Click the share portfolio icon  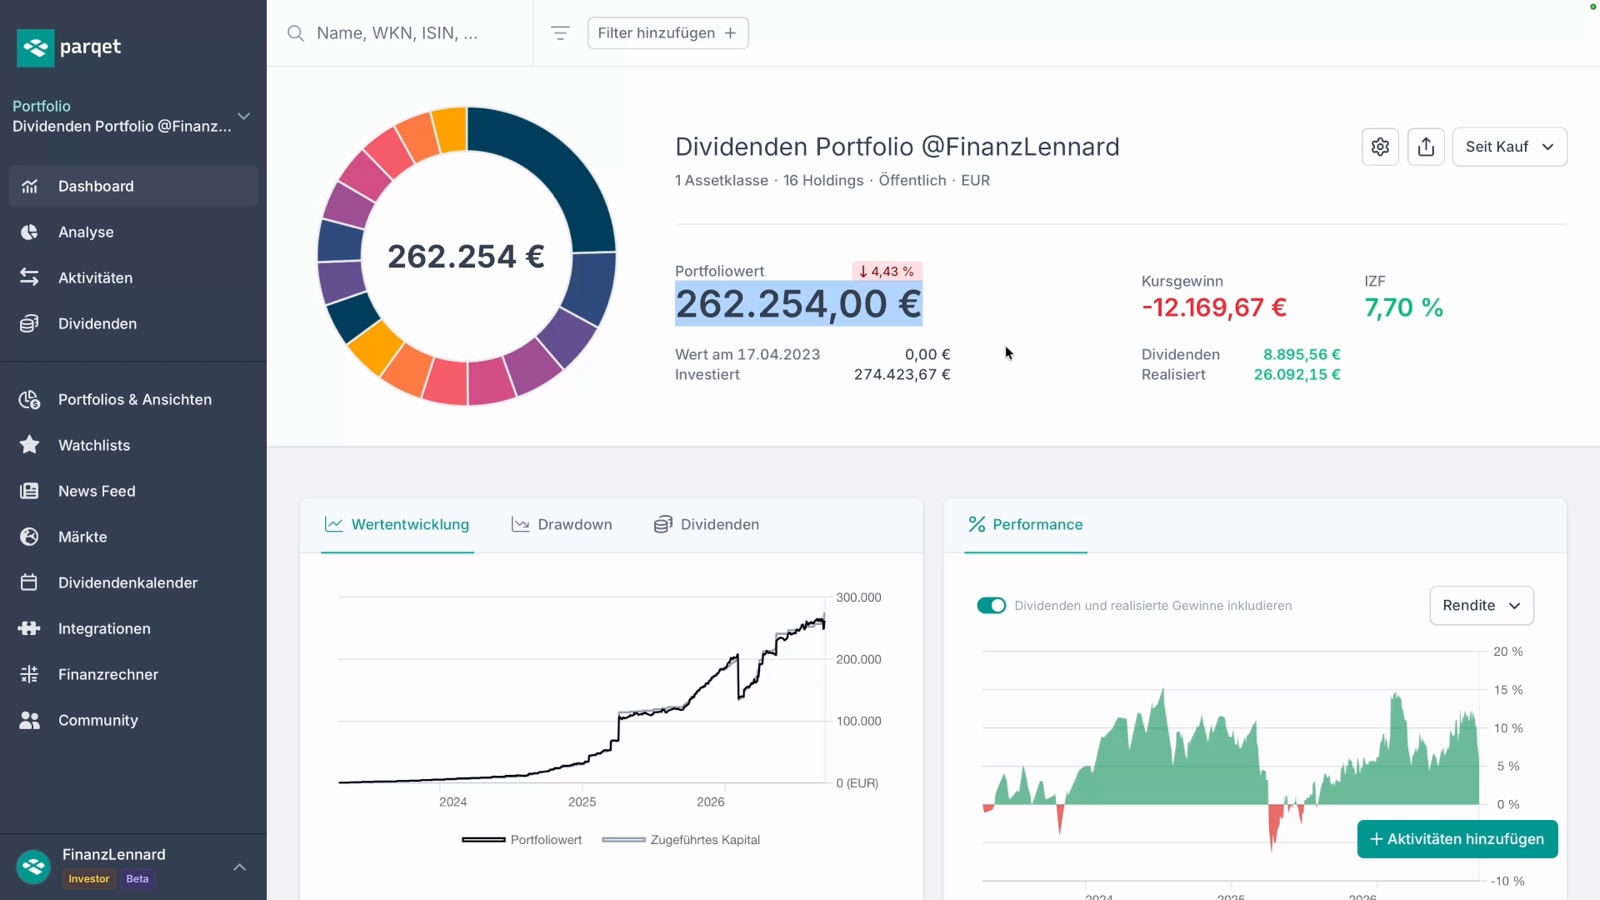click(x=1426, y=147)
